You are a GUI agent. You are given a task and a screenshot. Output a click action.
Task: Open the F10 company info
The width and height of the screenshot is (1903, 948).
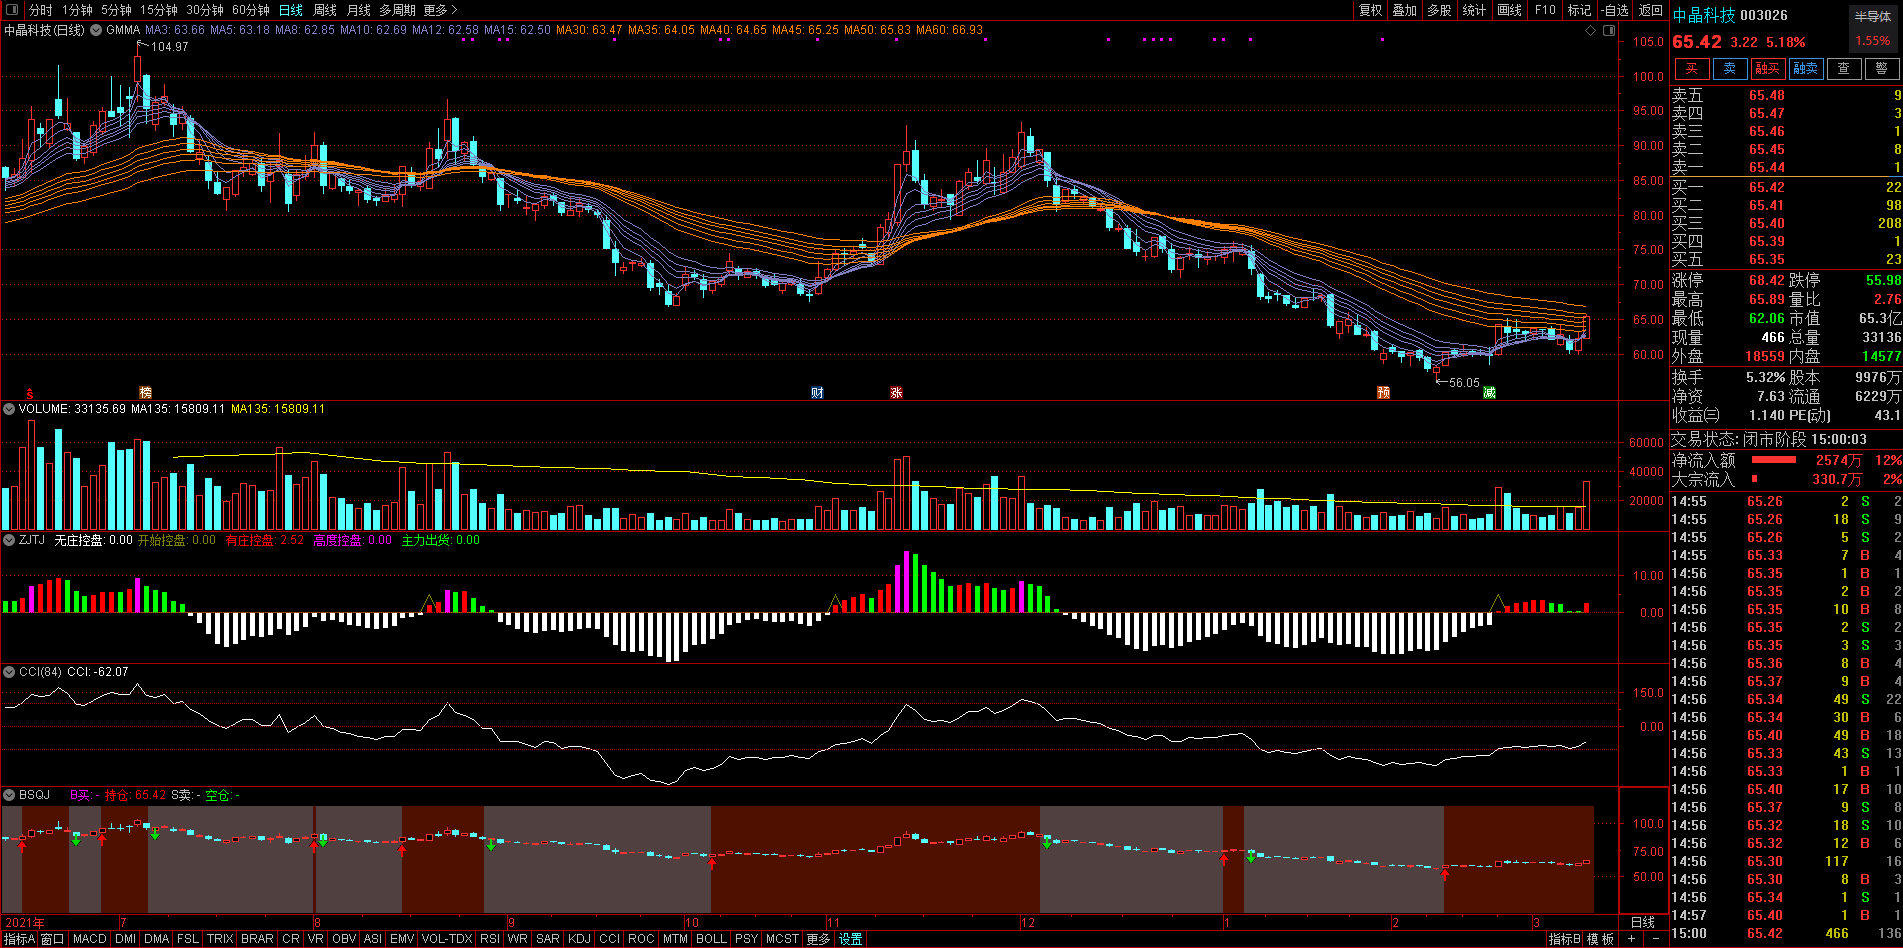pyautogui.click(x=1545, y=10)
